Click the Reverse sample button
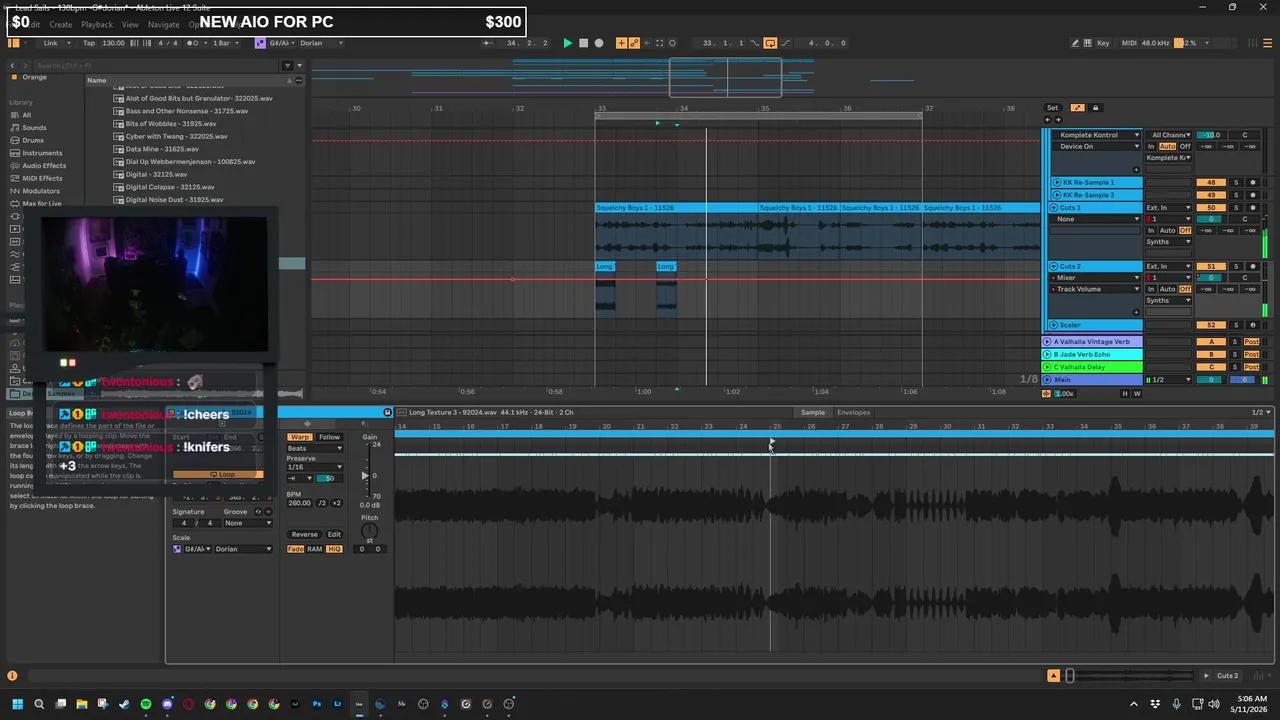The width and height of the screenshot is (1280, 720). (x=304, y=534)
